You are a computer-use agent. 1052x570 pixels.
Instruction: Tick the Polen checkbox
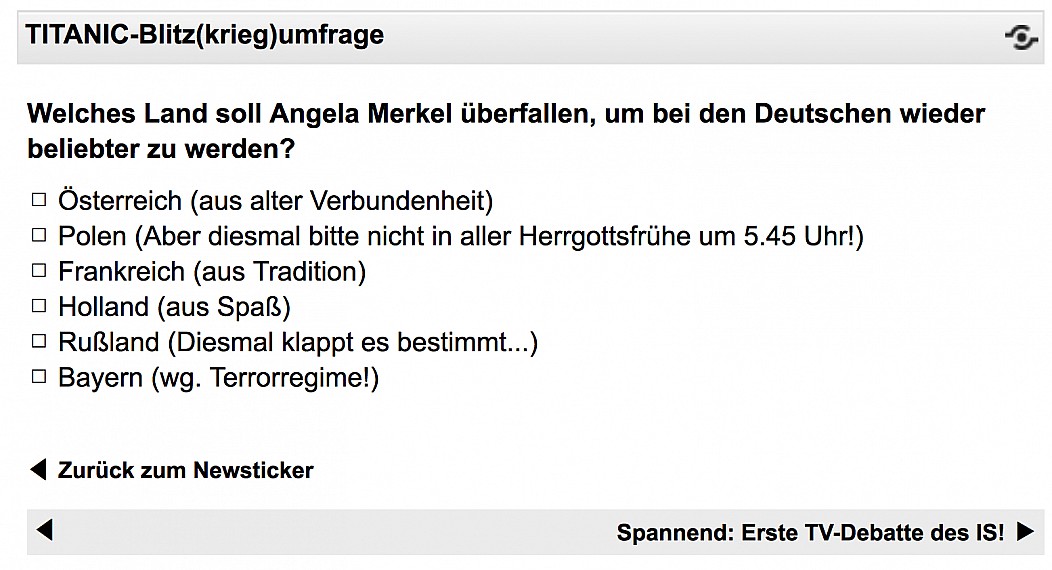click(x=39, y=236)
